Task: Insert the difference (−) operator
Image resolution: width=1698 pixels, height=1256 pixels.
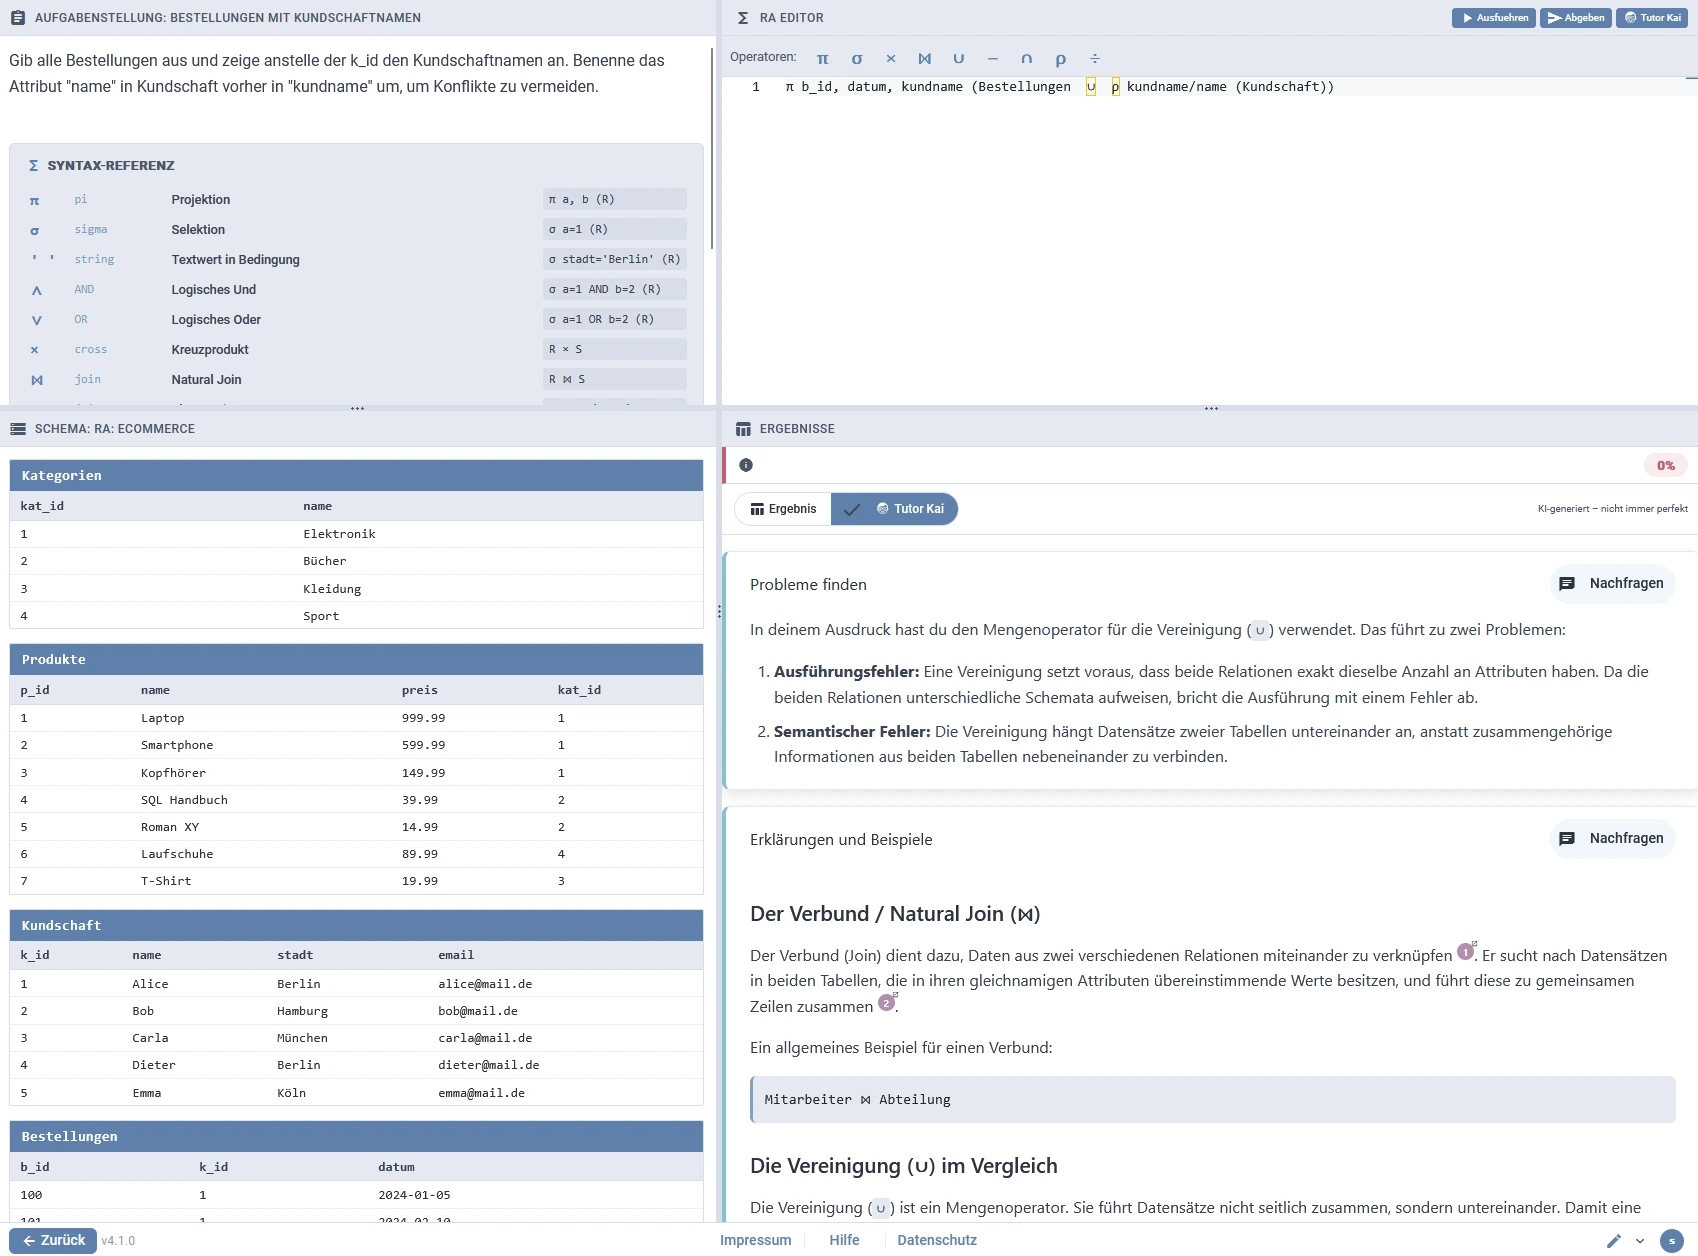Action: click(993, 58)
